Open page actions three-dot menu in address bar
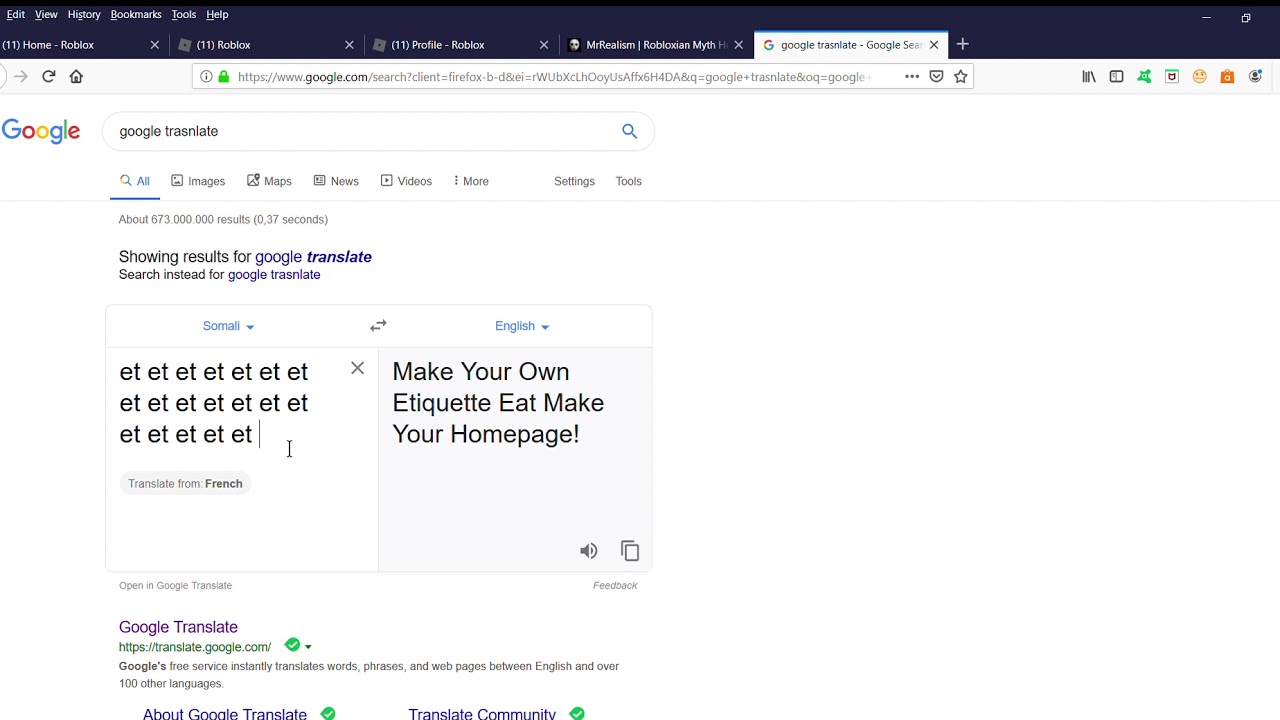 (912, 76)
